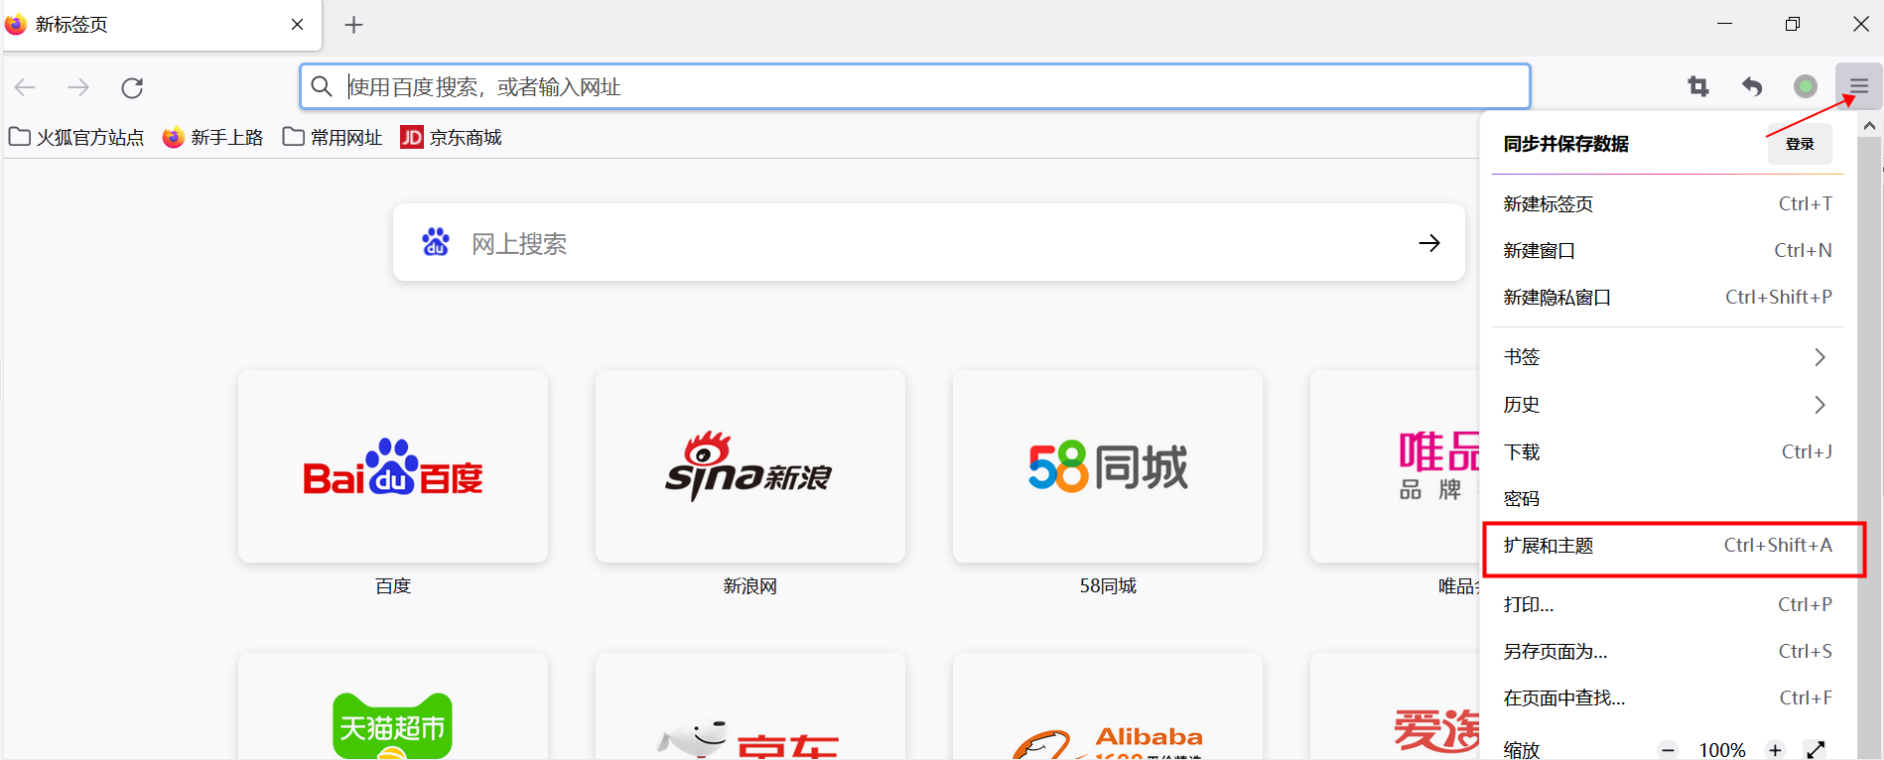Reset zoom by clicking 100%

coord(1722,749)
